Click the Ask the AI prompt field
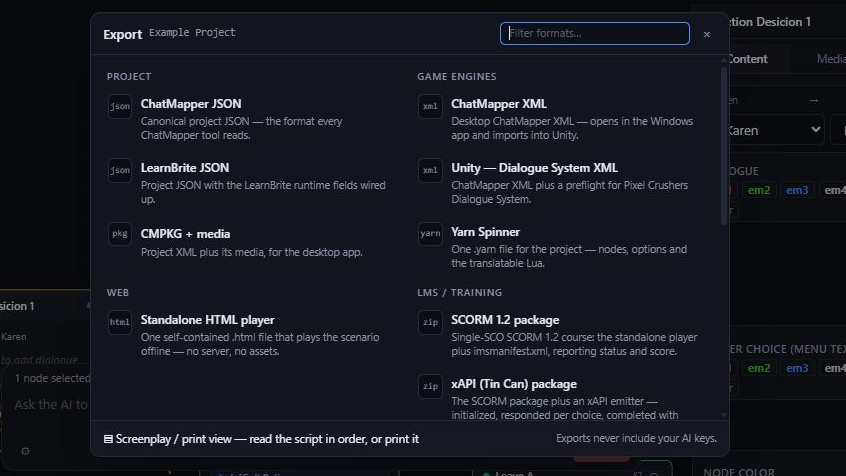846x476 pixels. (50, 405)
